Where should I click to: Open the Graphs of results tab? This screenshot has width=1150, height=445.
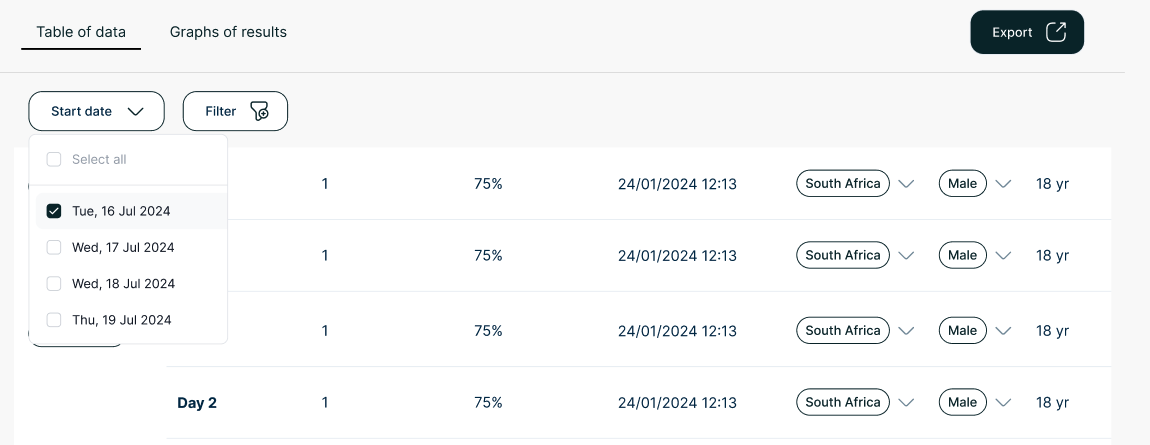[228, 32]
